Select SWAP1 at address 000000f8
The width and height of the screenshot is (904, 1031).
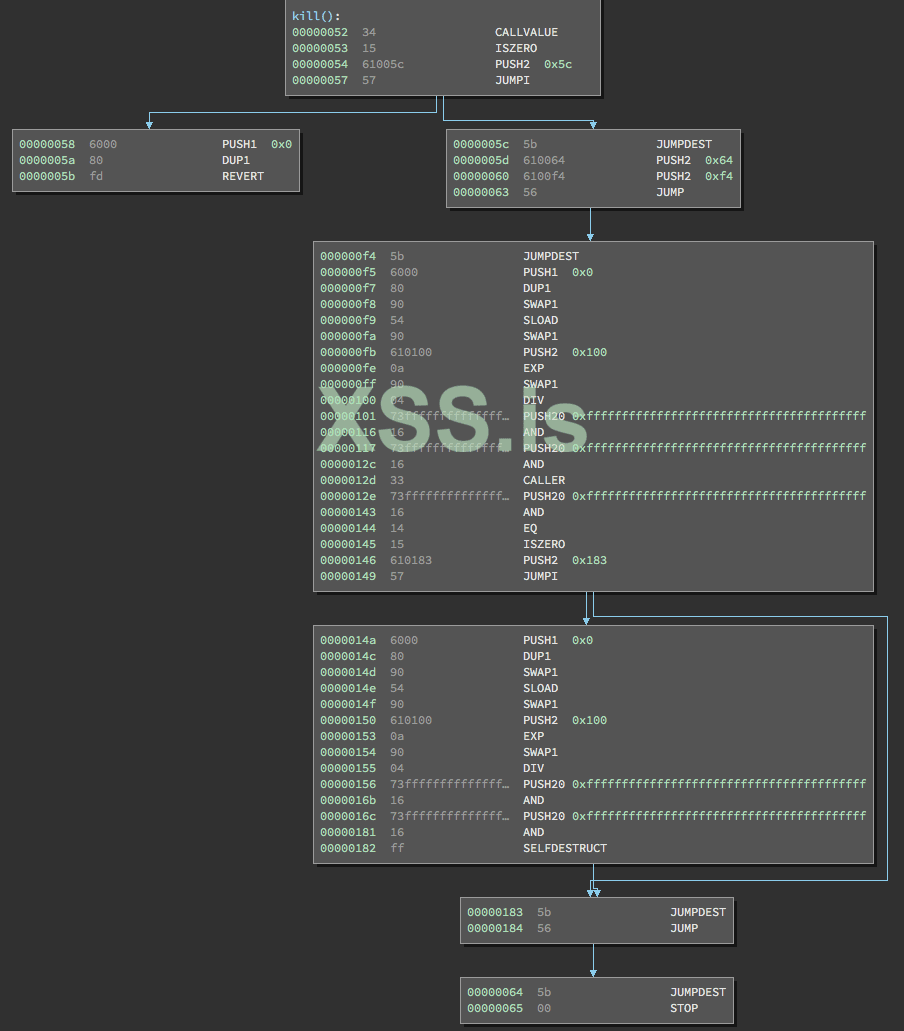540,304
